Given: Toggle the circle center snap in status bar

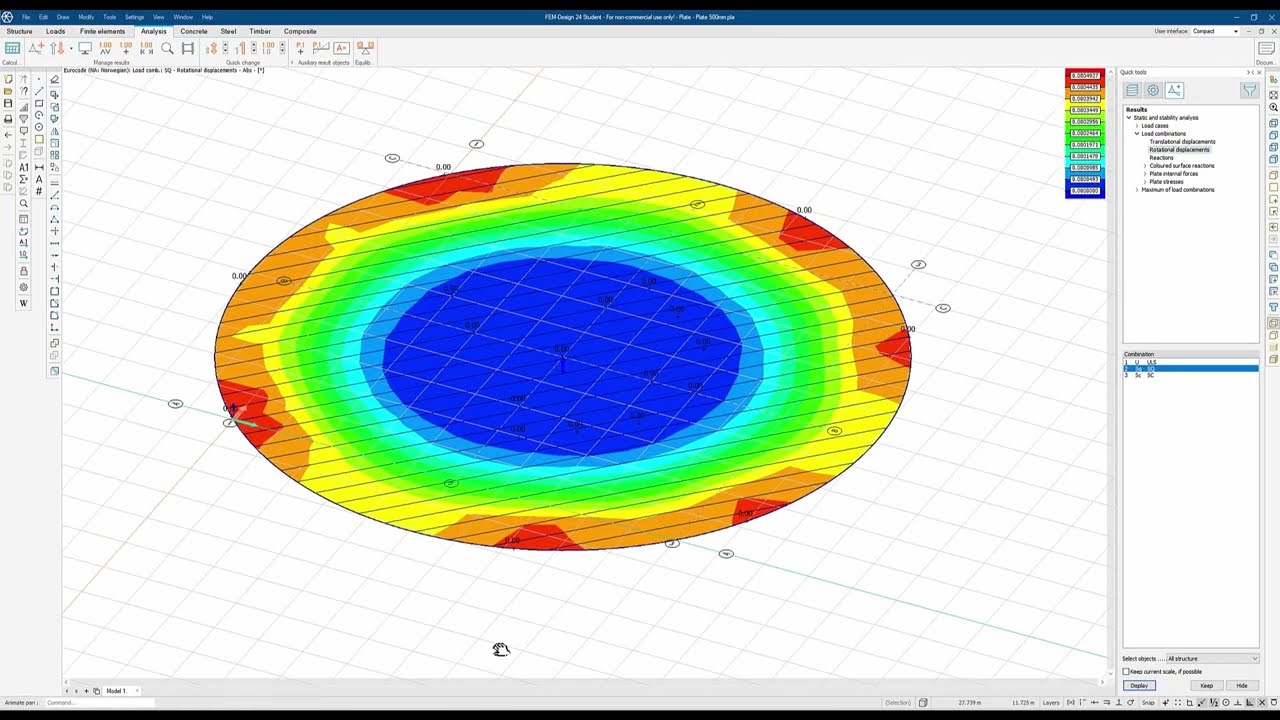Looking at the screenshot, I should click(1226, 702).
